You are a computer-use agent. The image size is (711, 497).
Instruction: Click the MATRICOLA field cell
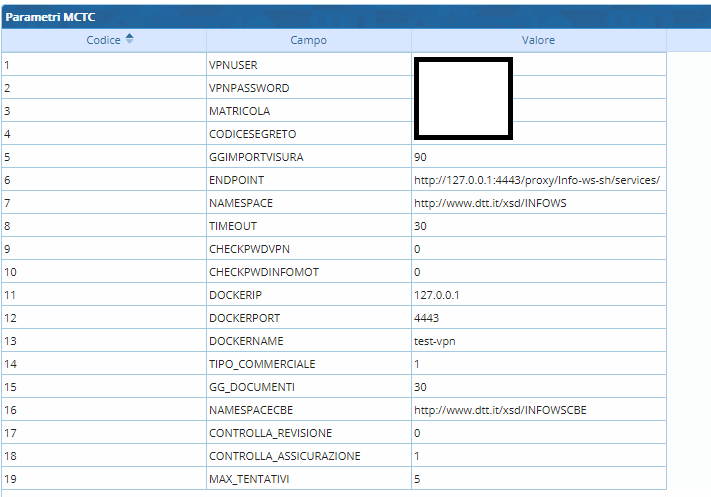(239, 111)
